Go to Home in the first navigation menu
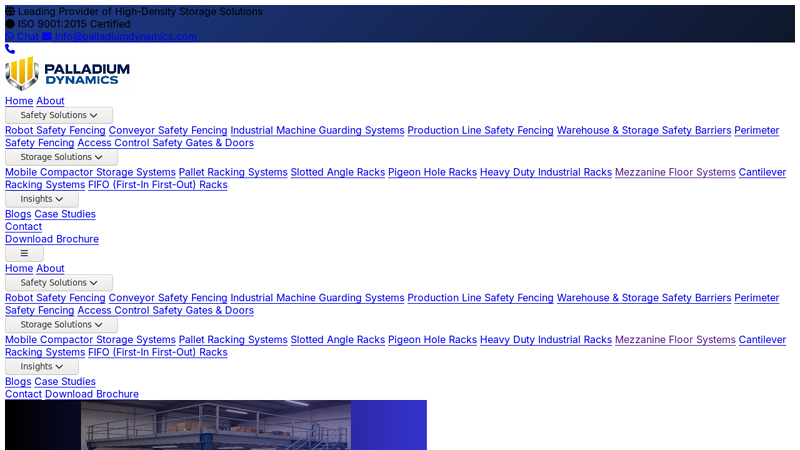The width and height of the screenshot is (800, 450). pos(19,101)
